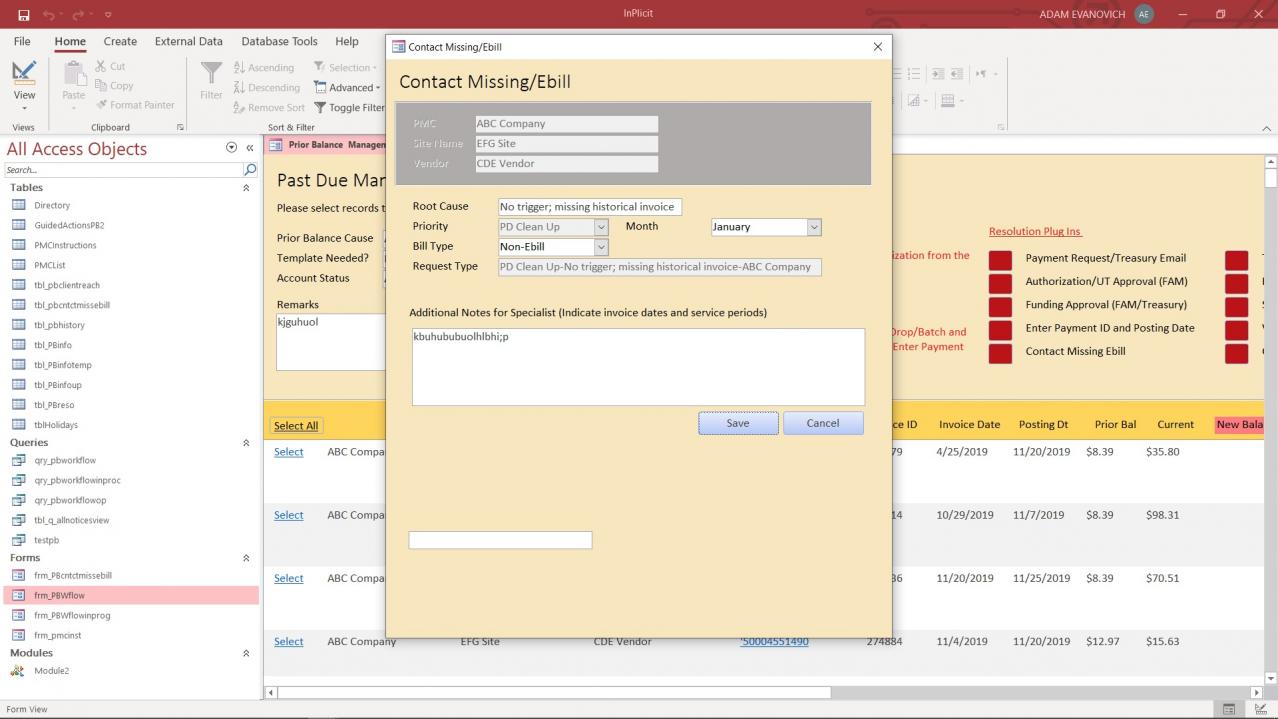
Task: Open the Month dropdown showing January
Action: pyautogui.click(x=813, y=227)
